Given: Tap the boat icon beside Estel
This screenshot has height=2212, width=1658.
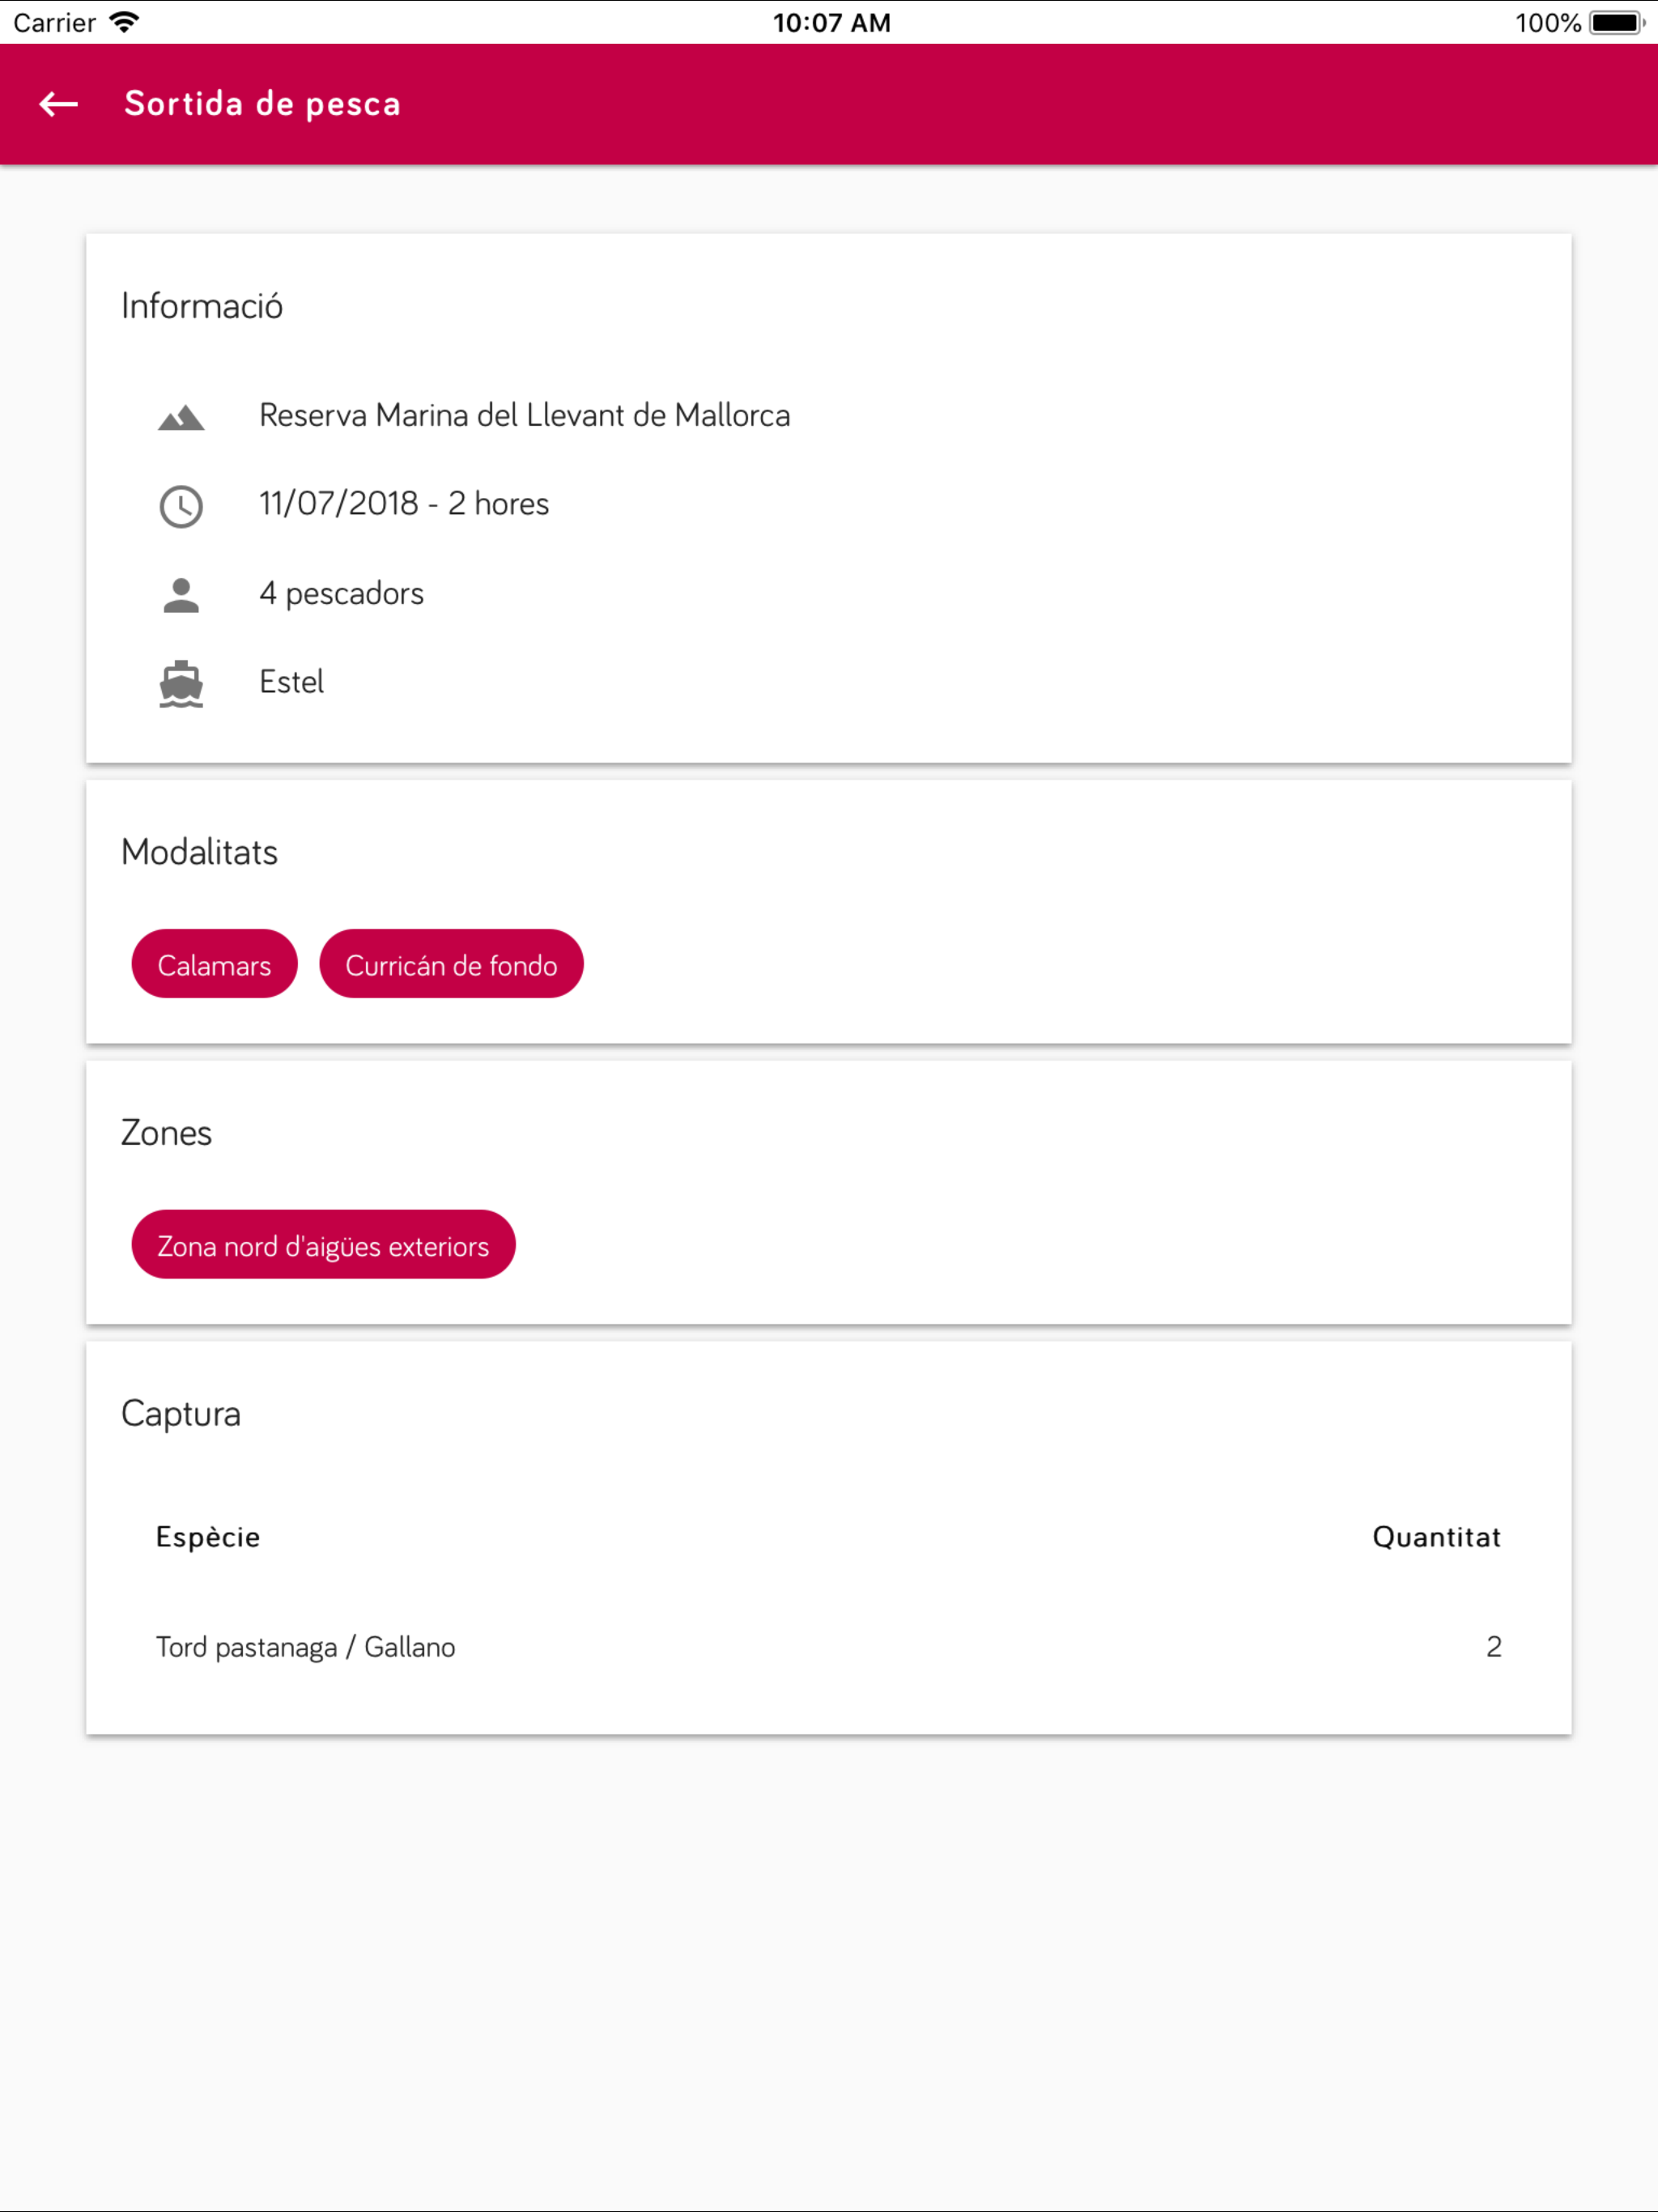Looking at the screenshot, I should 181,684.
